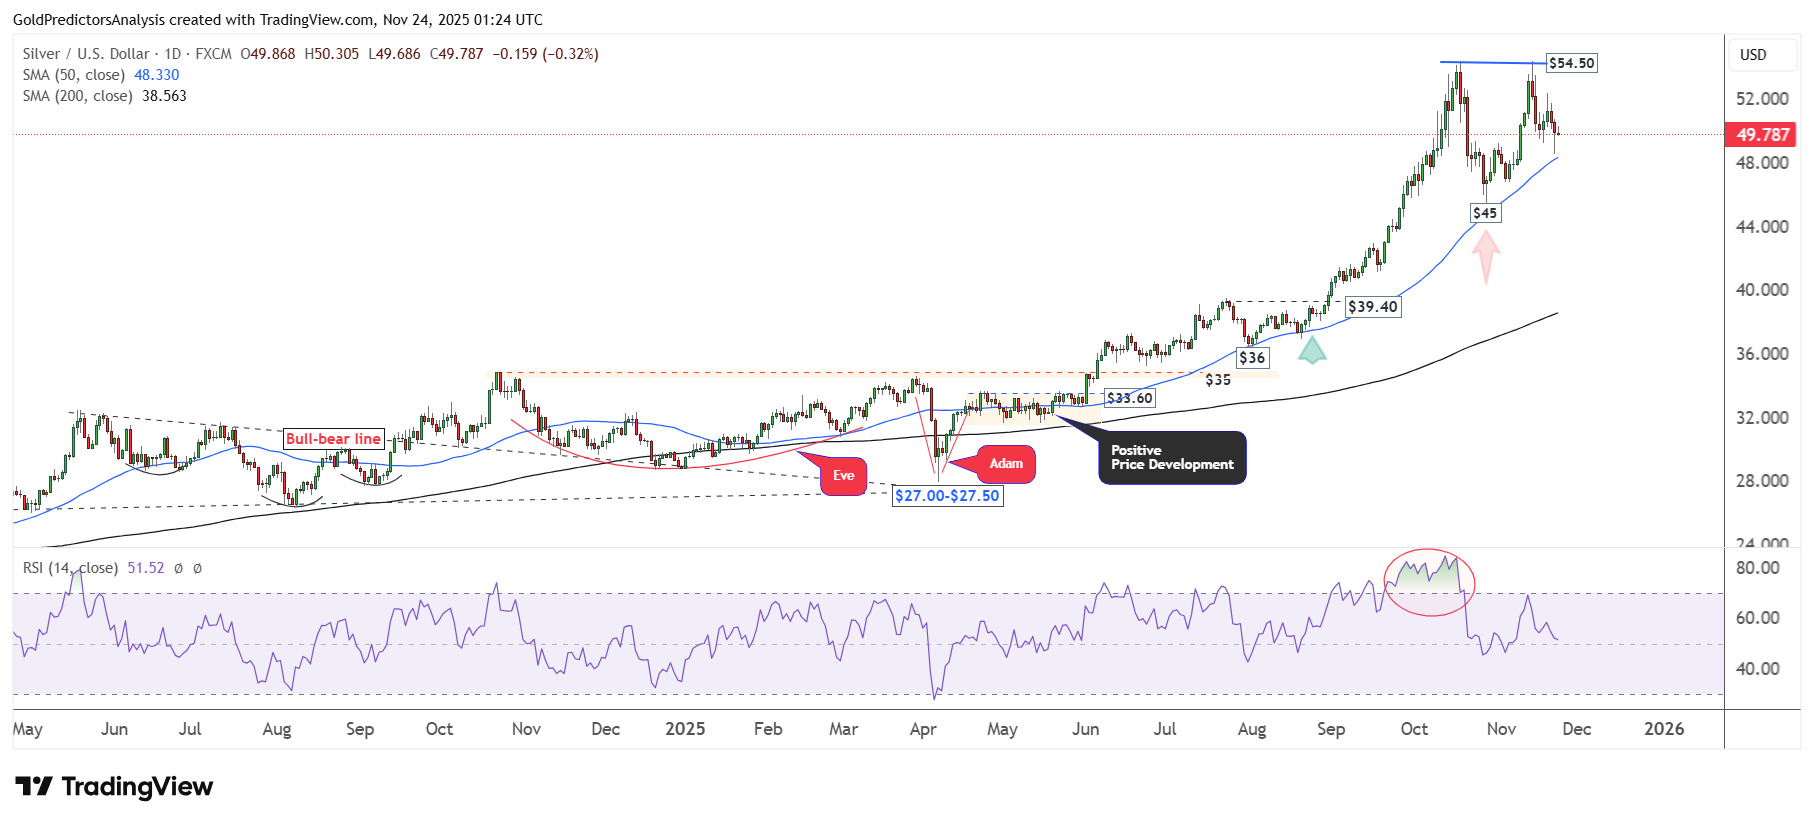Click the pink up arrow below $45
The height and width of the screenshot is (824, 1814).
pyautogui.click(x=1486, y=256)
